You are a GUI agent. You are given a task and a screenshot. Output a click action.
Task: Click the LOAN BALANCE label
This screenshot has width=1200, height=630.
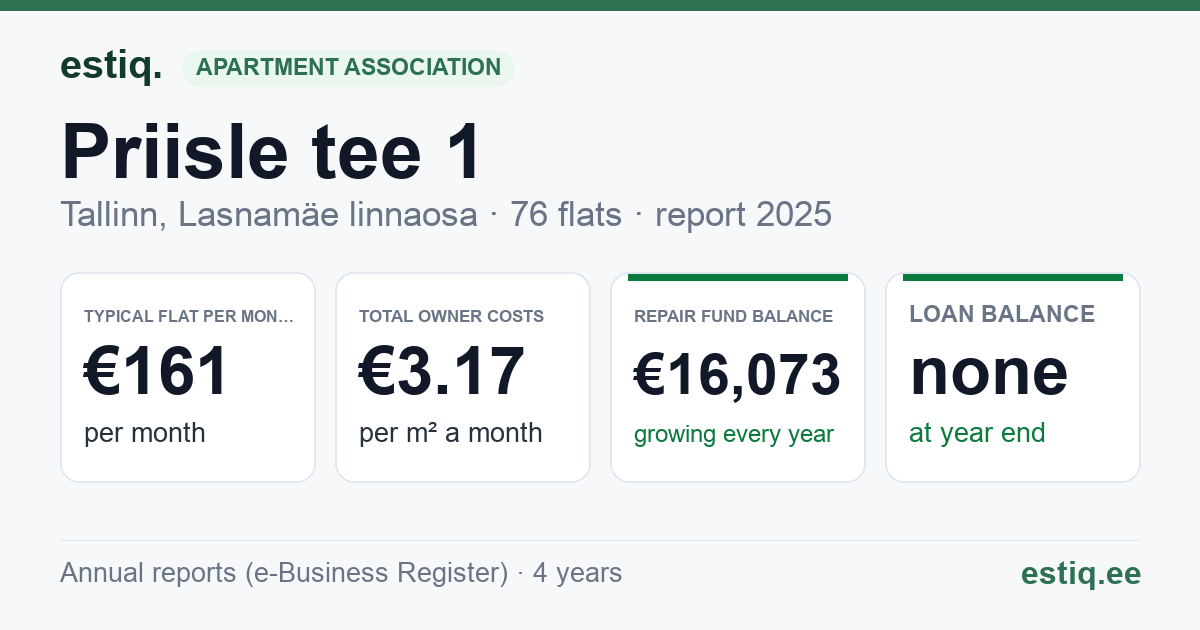[x=1002, y=314]
